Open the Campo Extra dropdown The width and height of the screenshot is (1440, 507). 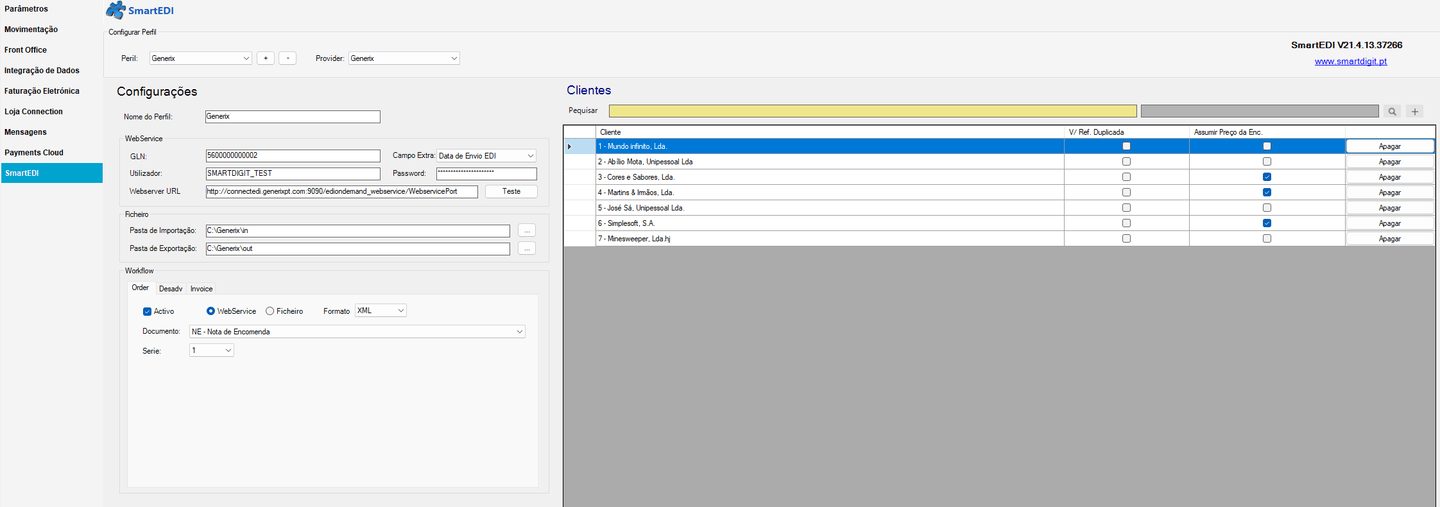487,155
